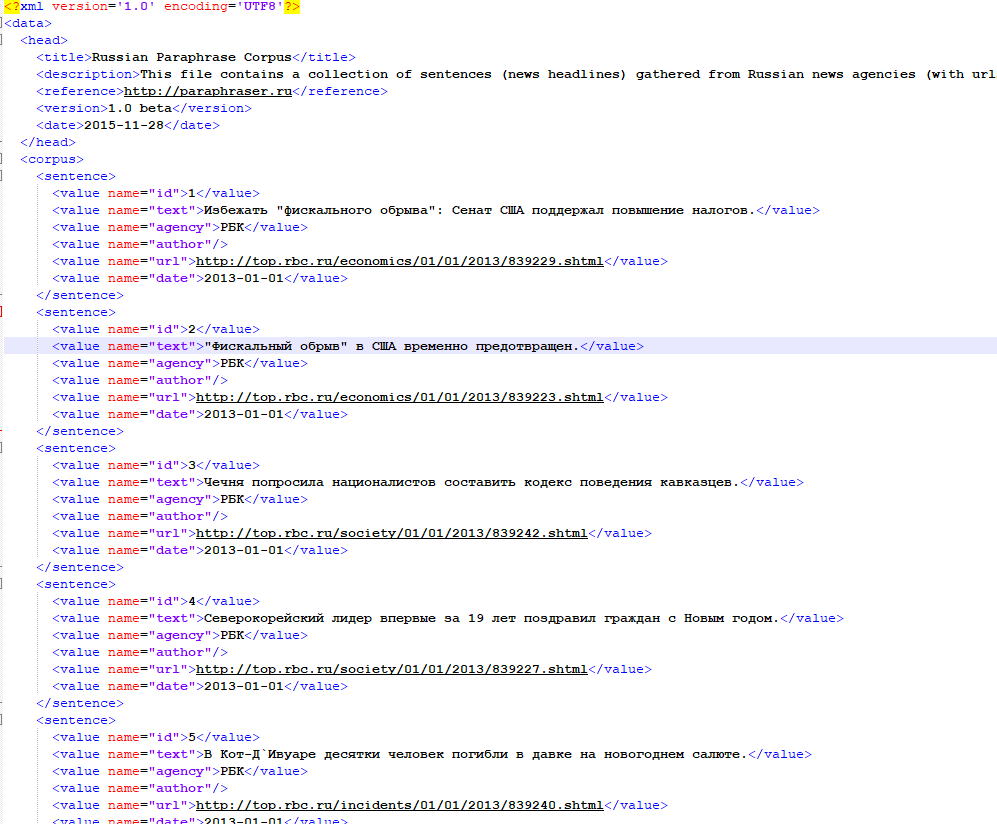Open the http://paraphraser.ru reference link

[208, 92]
